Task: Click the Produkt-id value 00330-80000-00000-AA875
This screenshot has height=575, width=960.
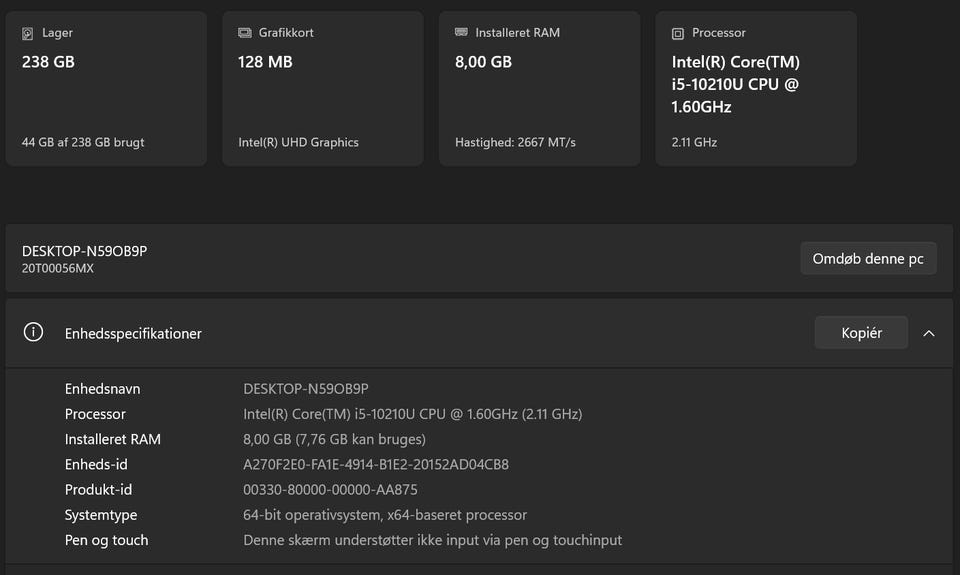Action: tap(330, 489)
